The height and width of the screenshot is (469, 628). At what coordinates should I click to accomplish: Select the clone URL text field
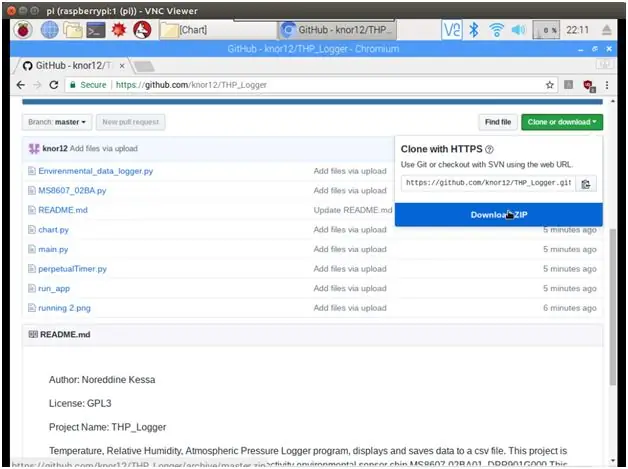coord(488,183)
